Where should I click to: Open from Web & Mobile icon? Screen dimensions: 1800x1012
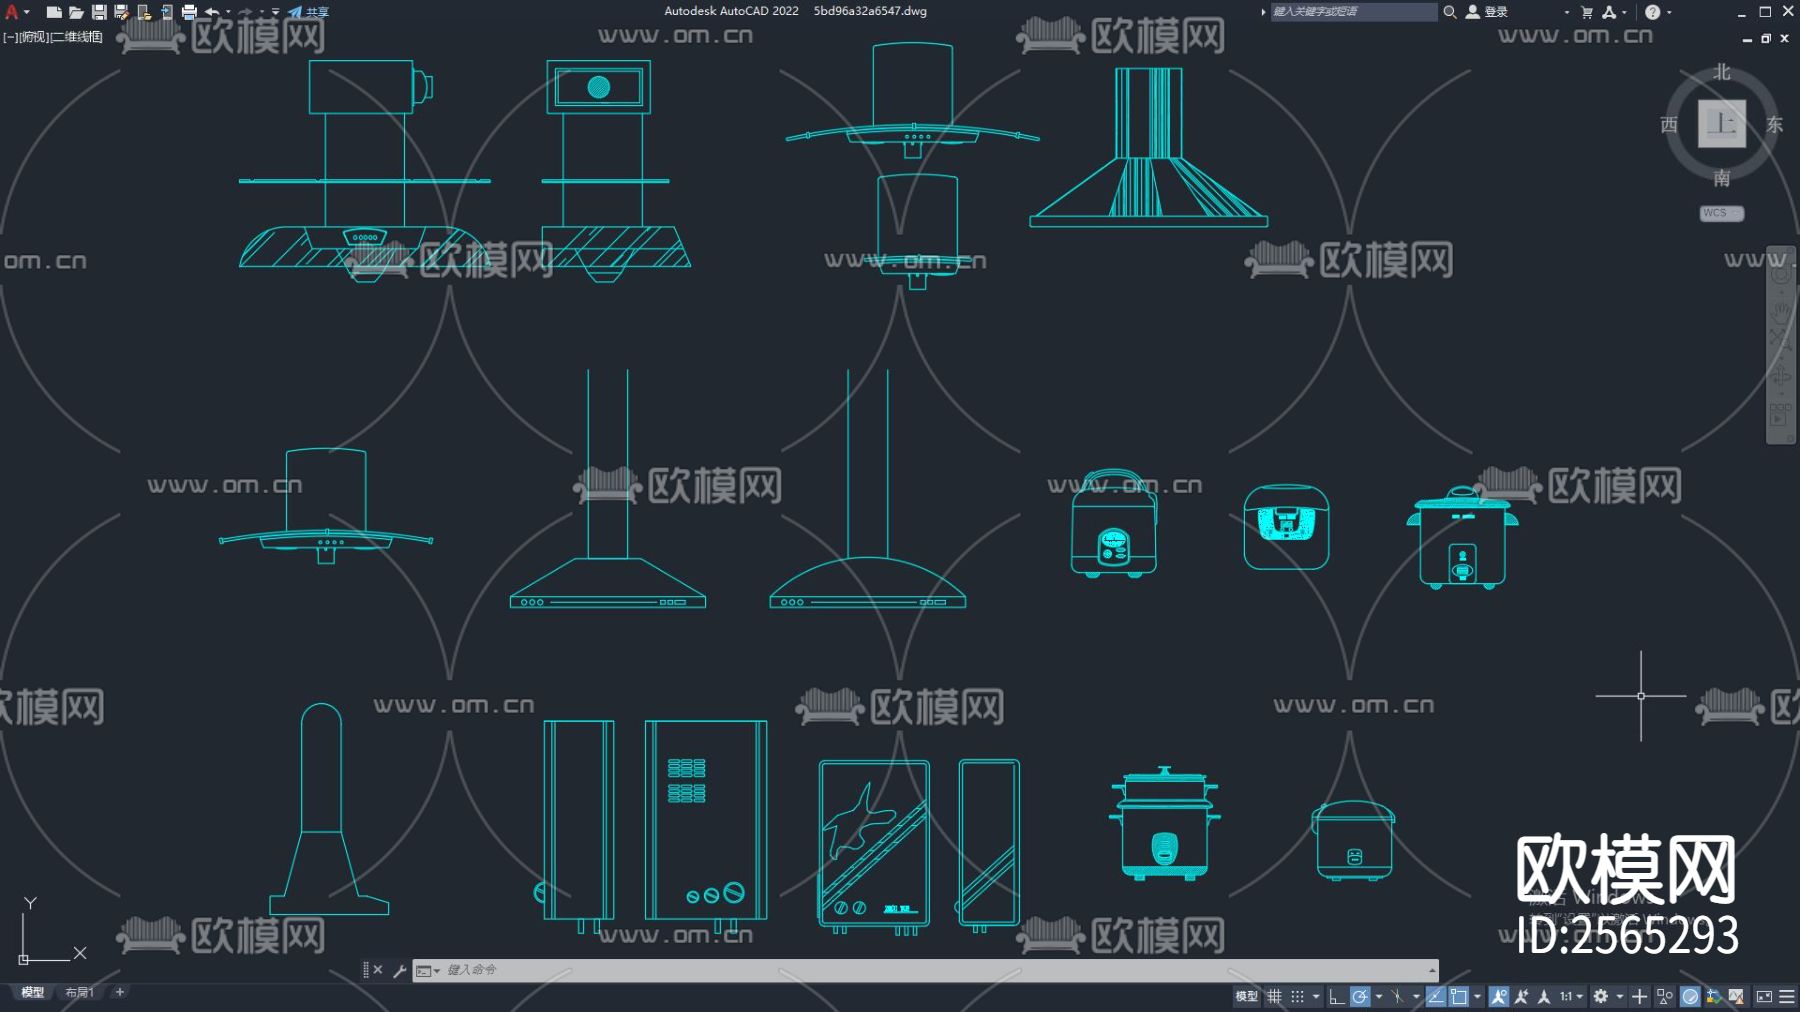(x=144, y=12)
